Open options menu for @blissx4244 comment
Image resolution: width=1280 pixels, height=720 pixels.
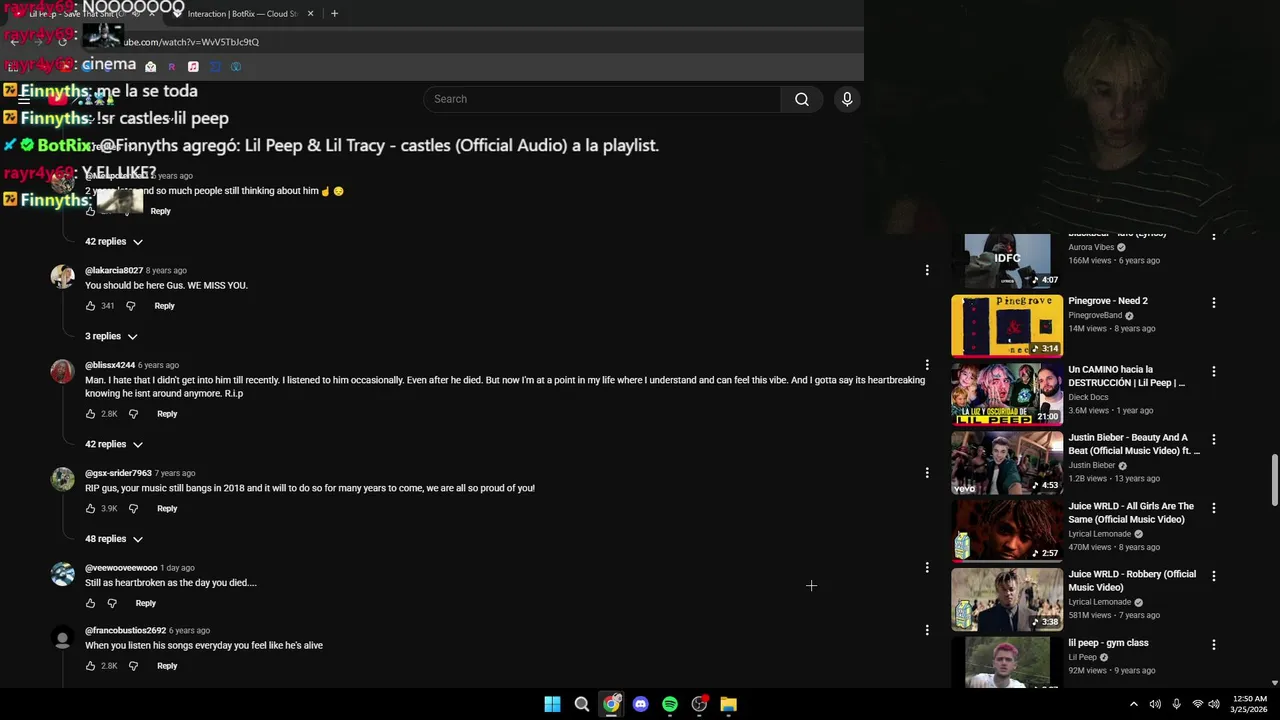coord(927,365)
